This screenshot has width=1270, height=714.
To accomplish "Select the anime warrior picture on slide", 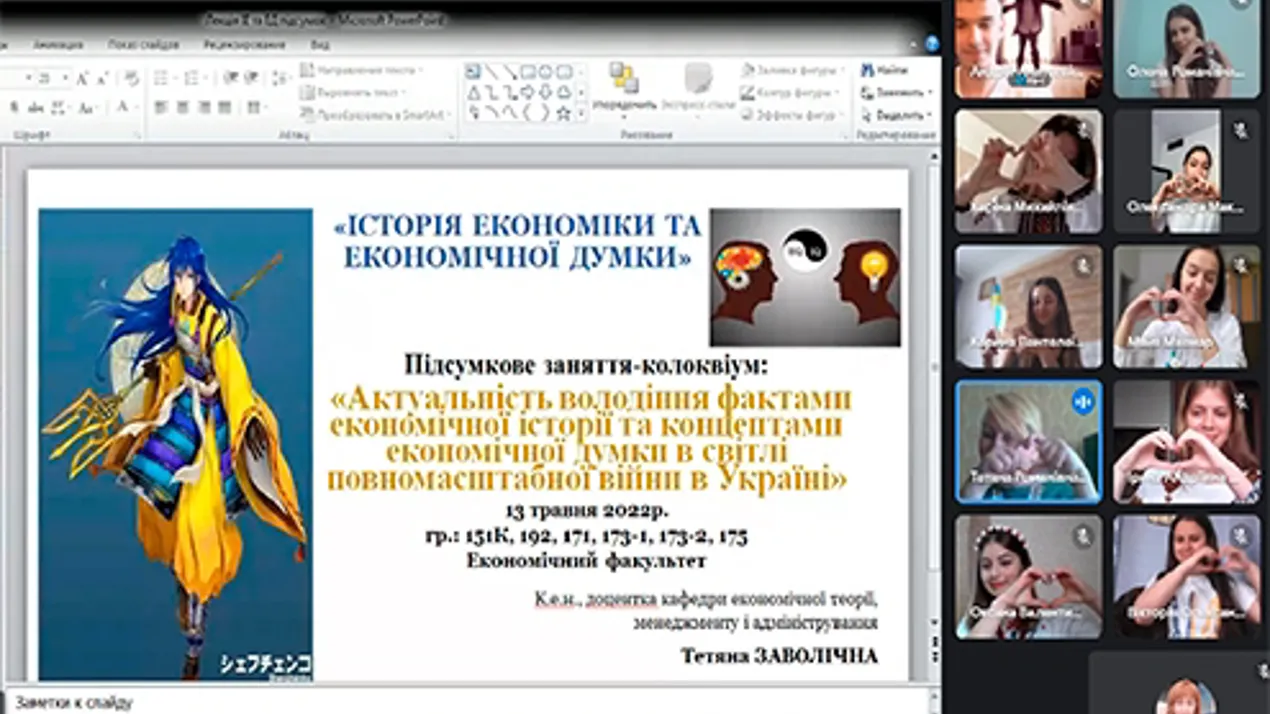I will 176,444.
